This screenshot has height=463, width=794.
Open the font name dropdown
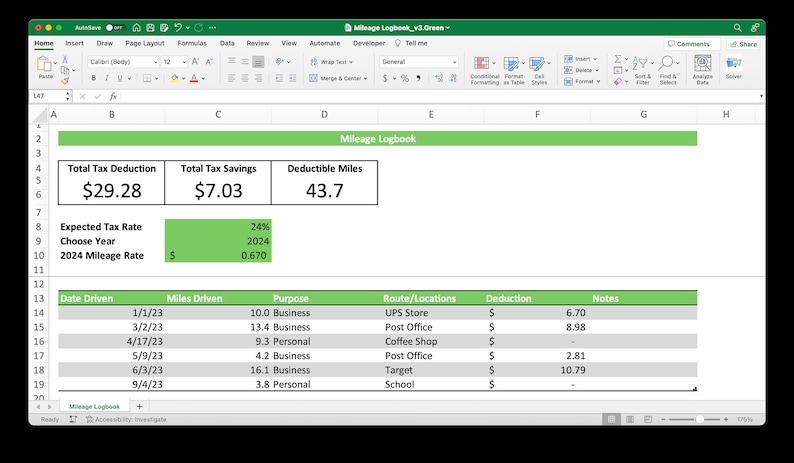coord(155,62)
